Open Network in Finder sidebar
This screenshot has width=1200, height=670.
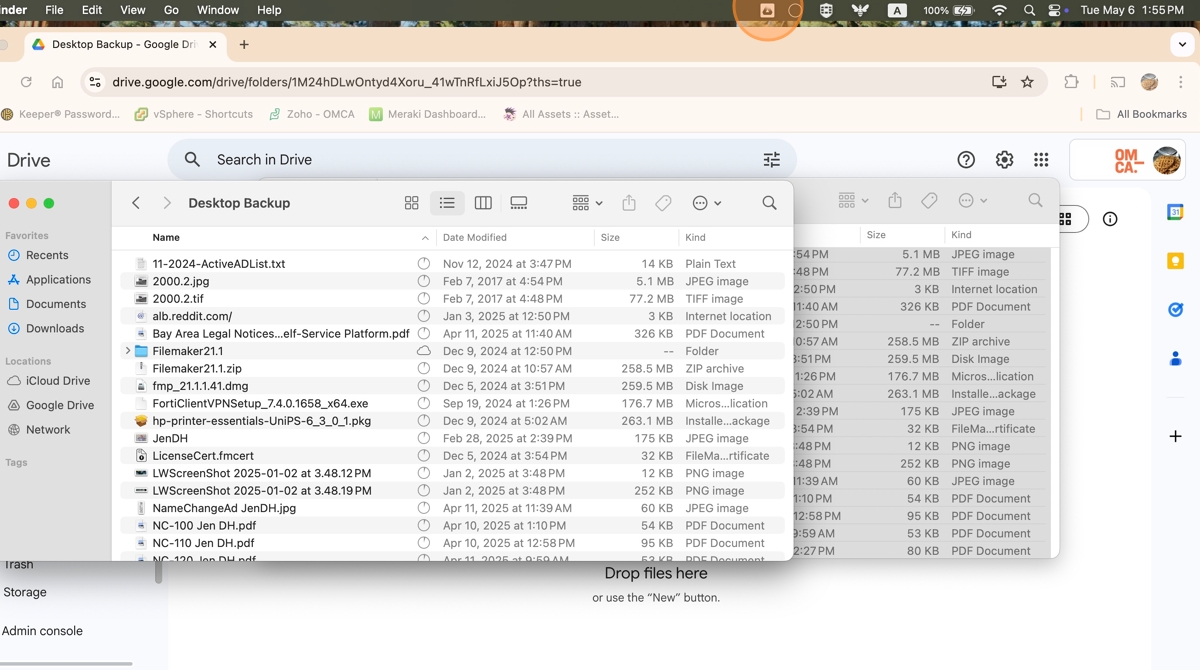(x=48, y=430)
